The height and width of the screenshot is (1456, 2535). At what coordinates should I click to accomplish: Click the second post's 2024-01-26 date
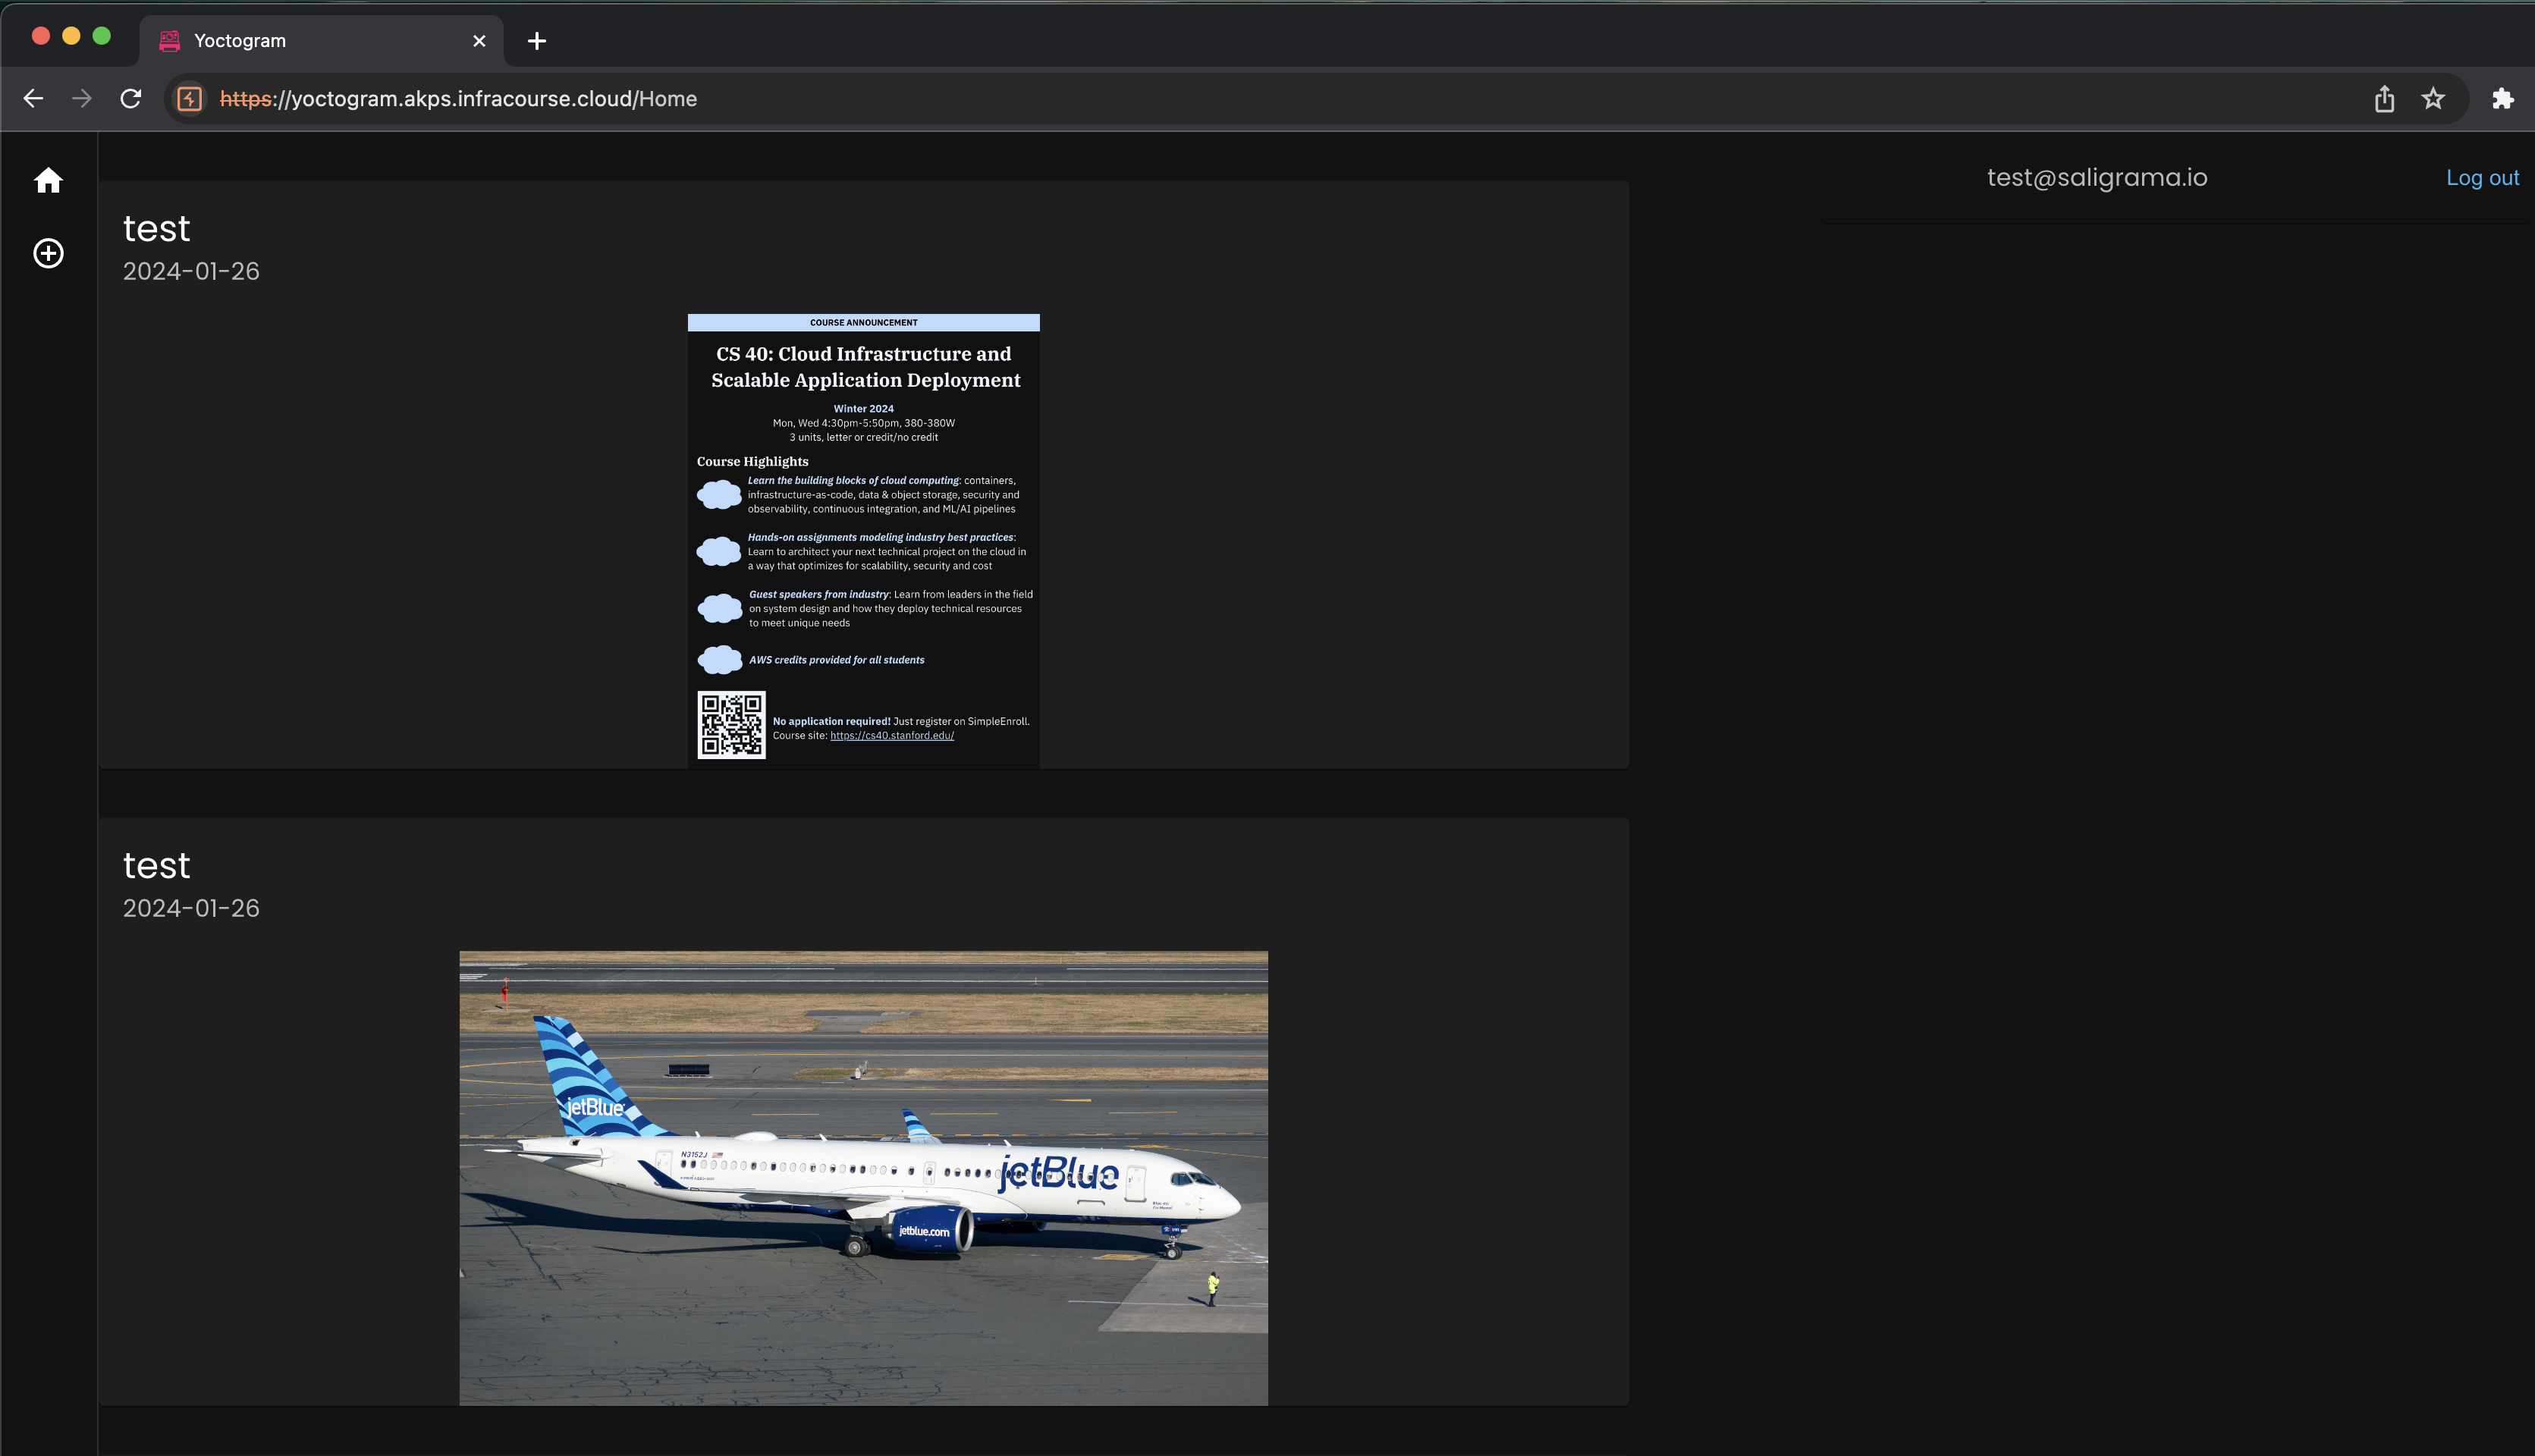(191, 908)
